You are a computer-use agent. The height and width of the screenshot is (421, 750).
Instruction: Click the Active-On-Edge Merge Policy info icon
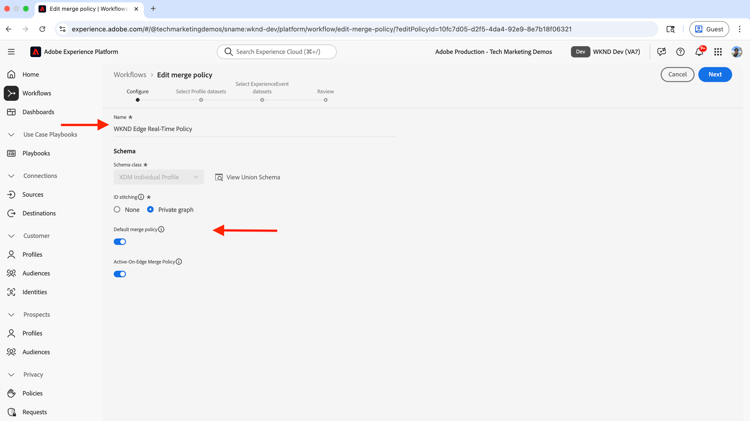click(x=179, y=262)
